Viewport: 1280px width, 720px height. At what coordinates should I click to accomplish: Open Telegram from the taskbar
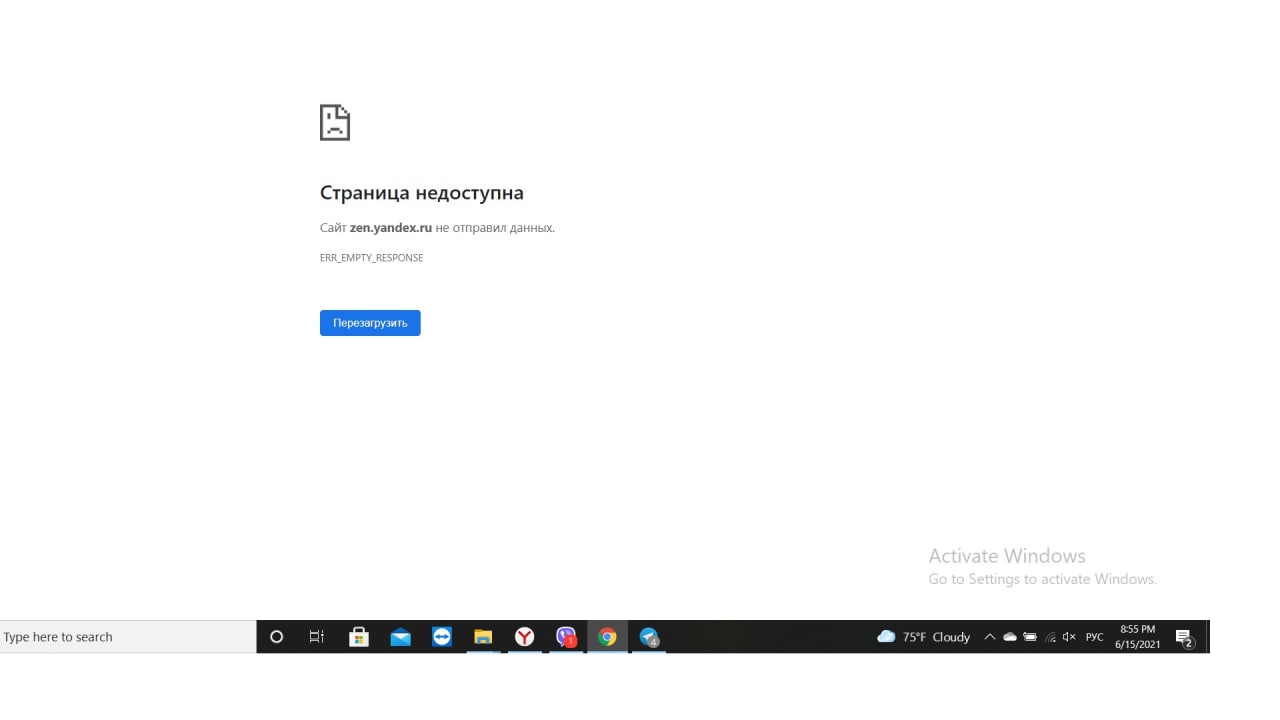(x=649, y=637)
